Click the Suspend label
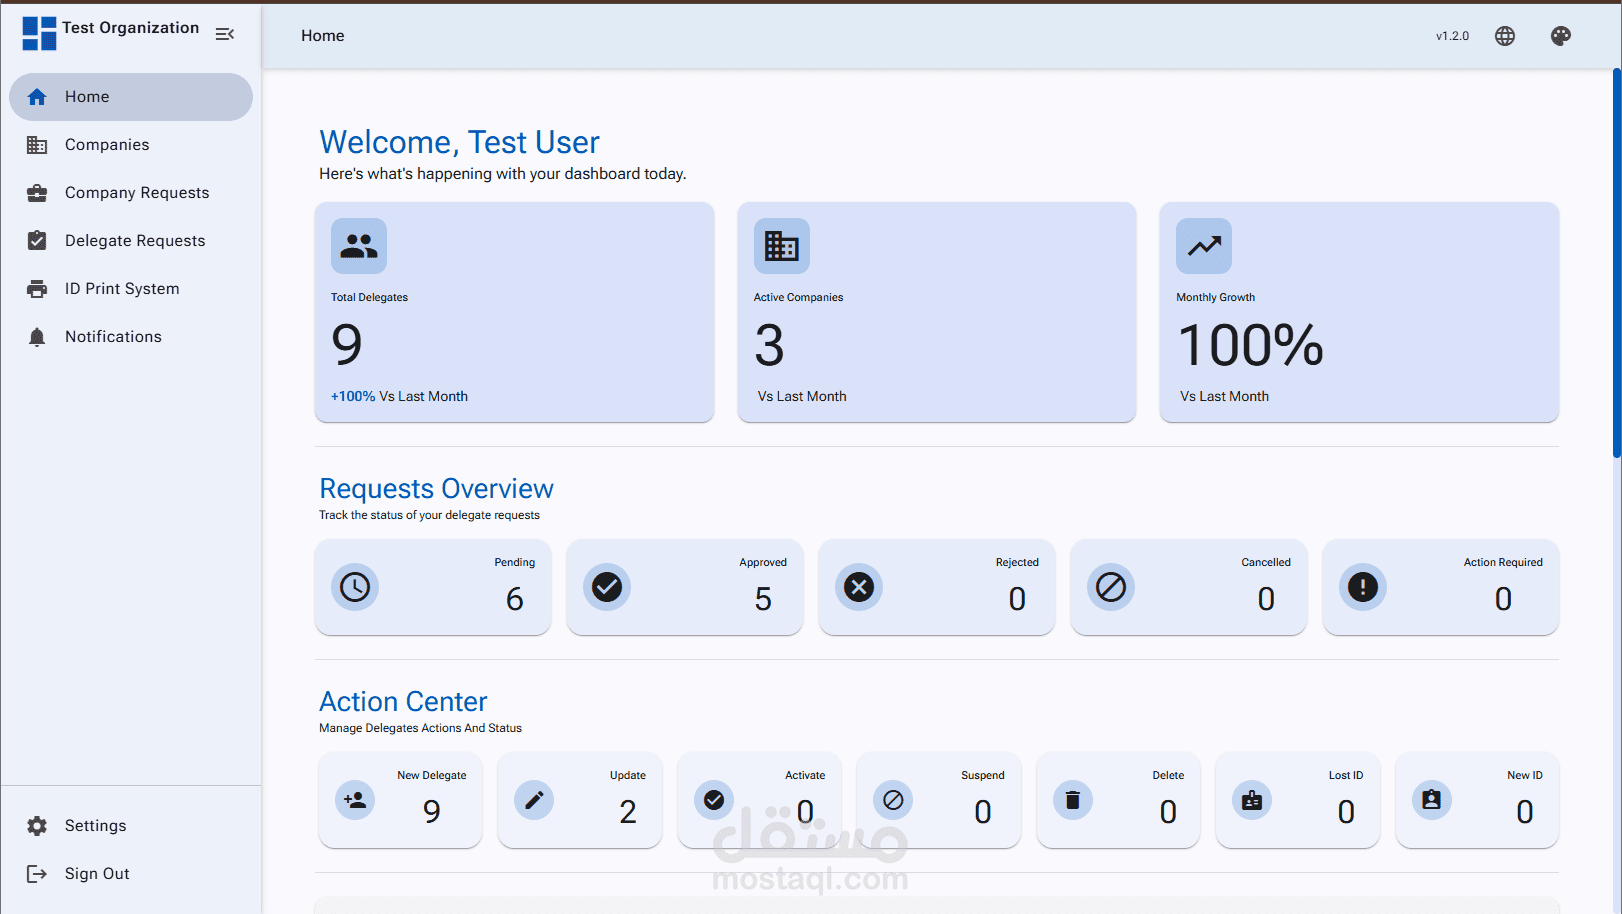The width and height of the screenshot is (1622, 914). click(x=983, y=775)
